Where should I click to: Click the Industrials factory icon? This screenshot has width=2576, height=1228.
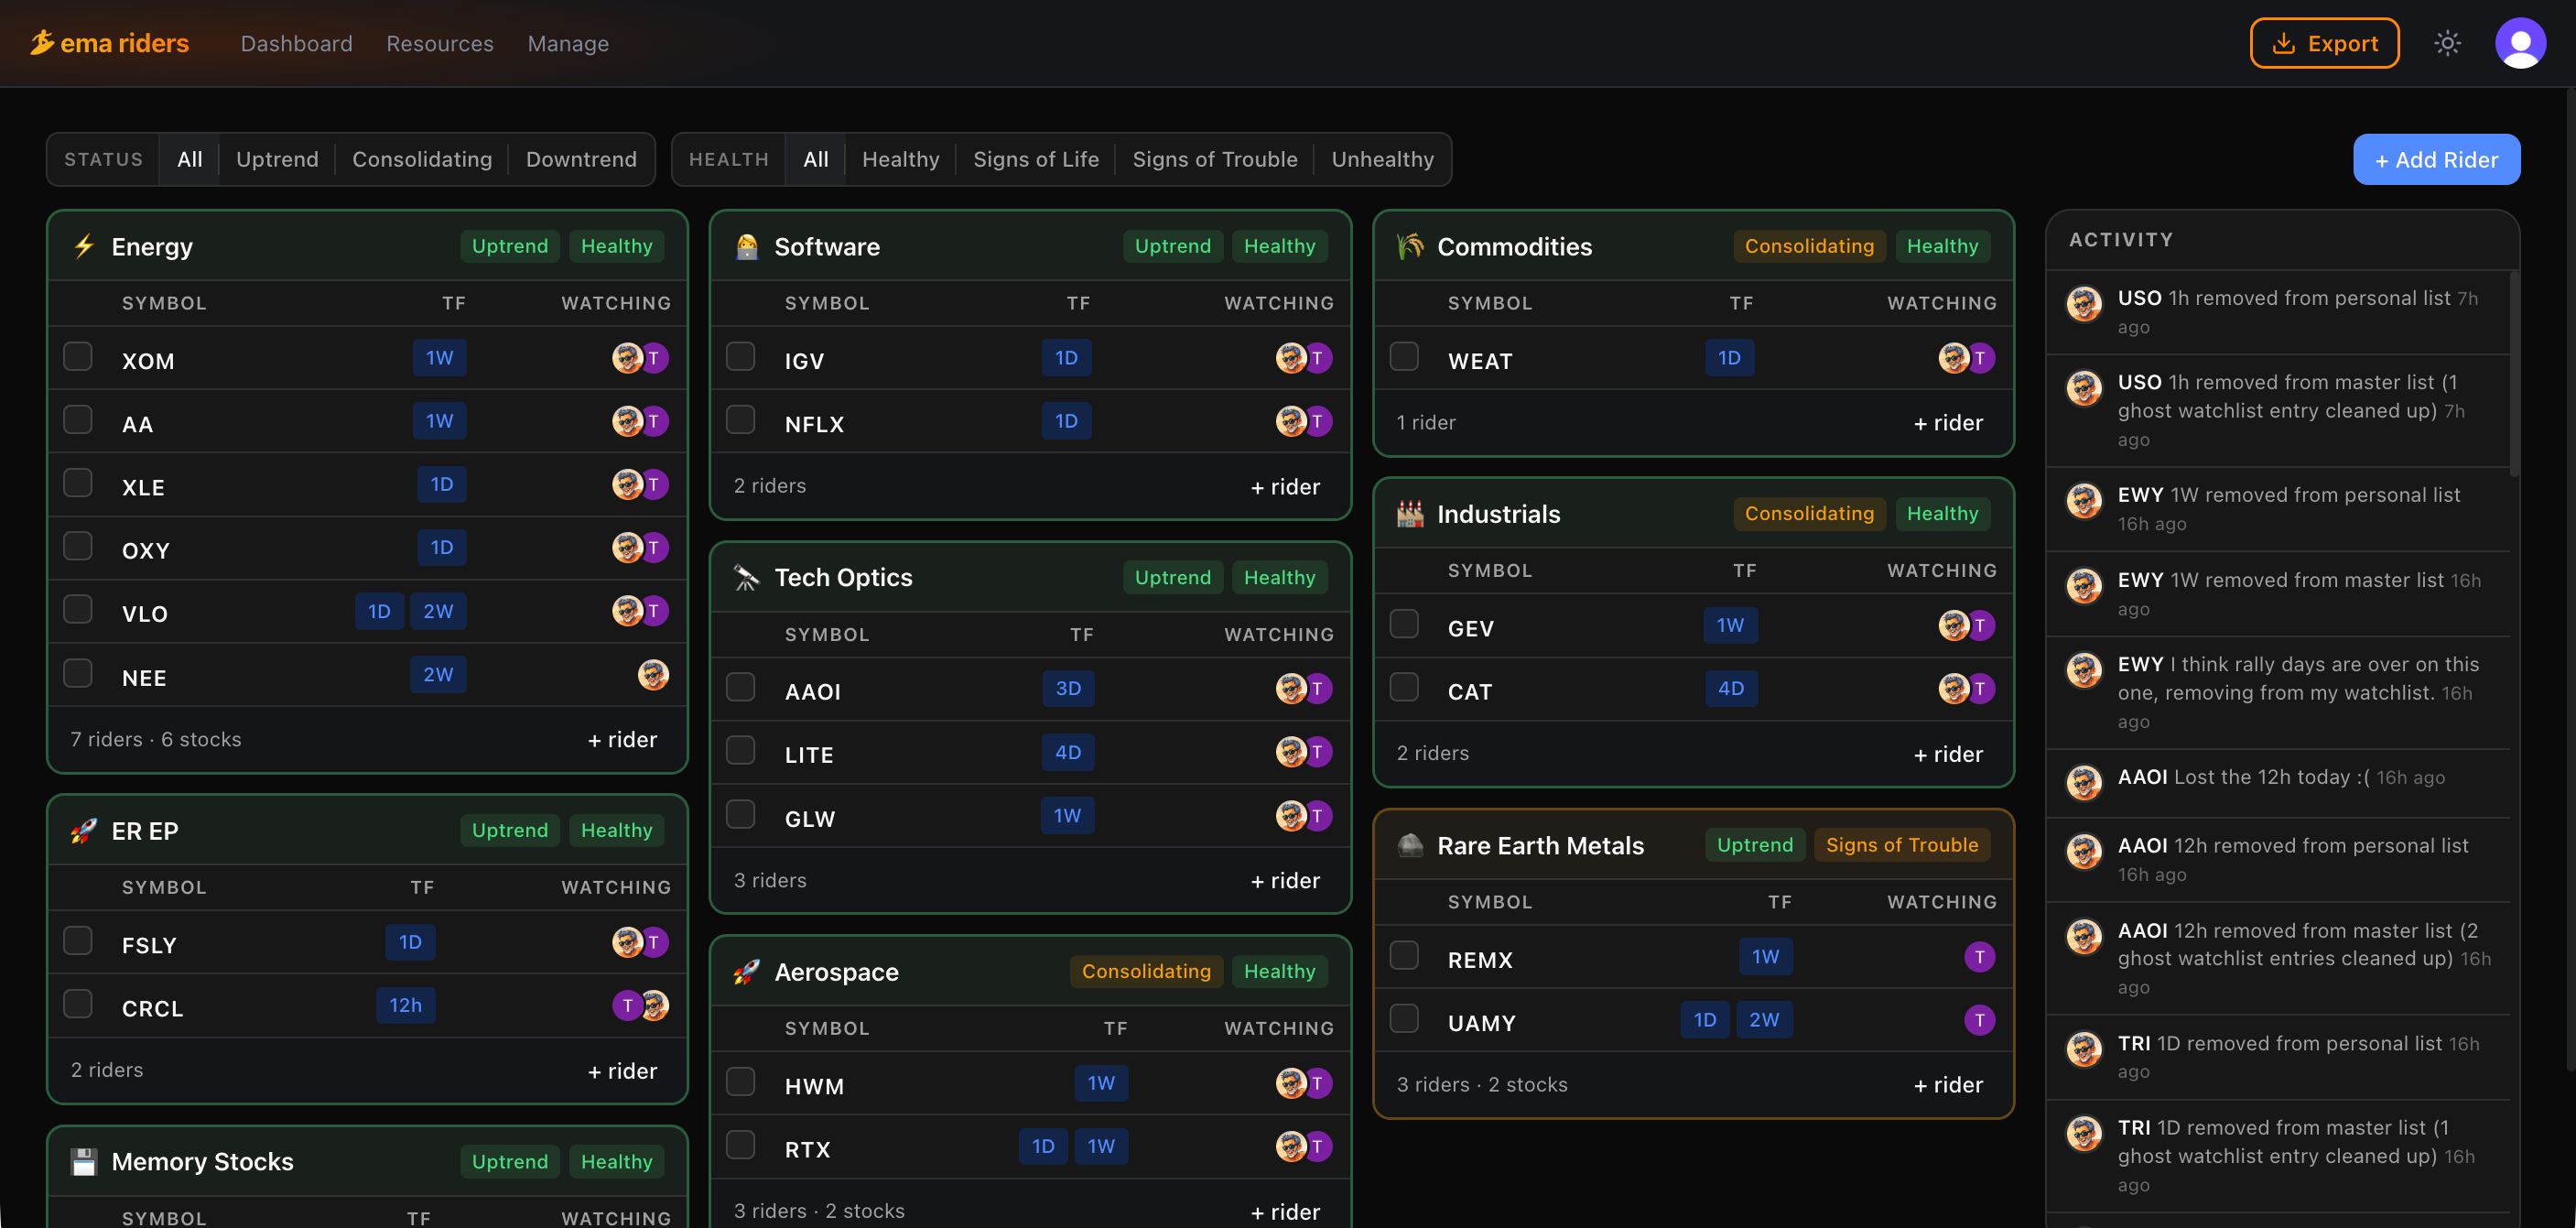(1410, 514)
